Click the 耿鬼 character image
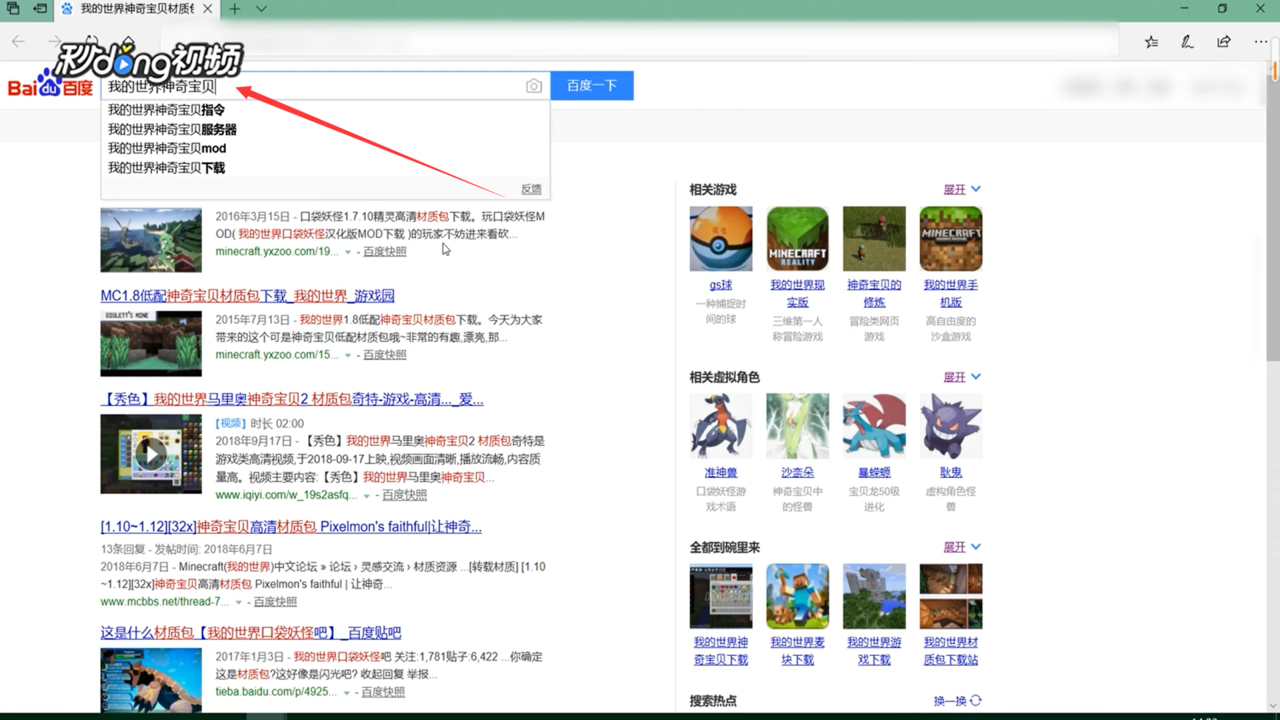Screen dimensions: 1280x720 951,426
